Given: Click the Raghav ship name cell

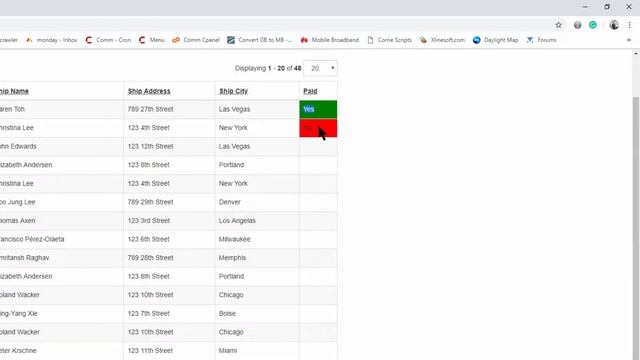Looking at the screenshot, I should (61, 258).
